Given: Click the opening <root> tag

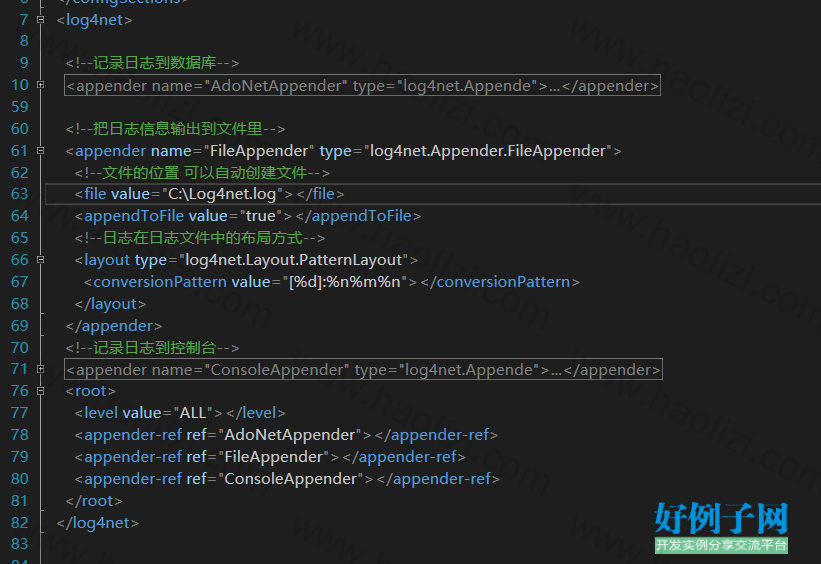Looking at the screenshot, I should click(x=91, y=391).
